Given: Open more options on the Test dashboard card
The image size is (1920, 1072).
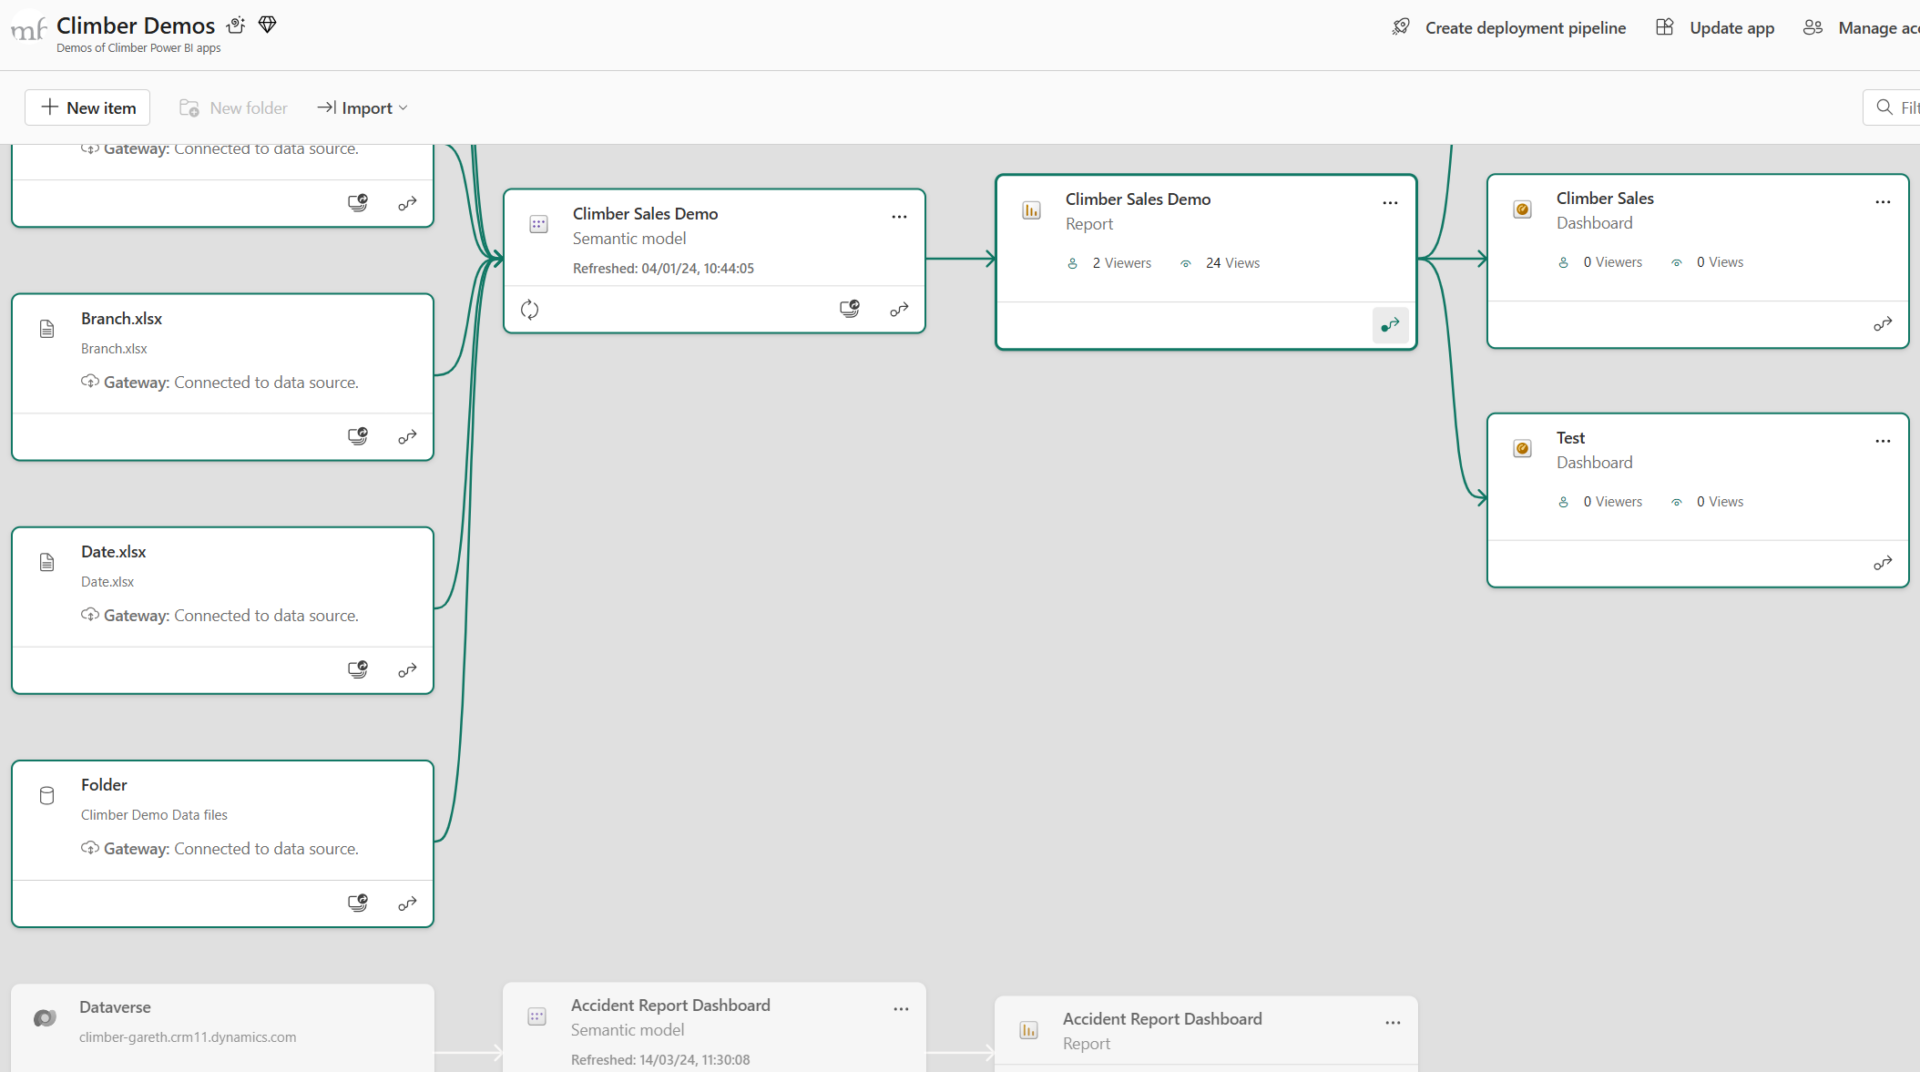Looking at the screenshot, I should click(1884, 440).
